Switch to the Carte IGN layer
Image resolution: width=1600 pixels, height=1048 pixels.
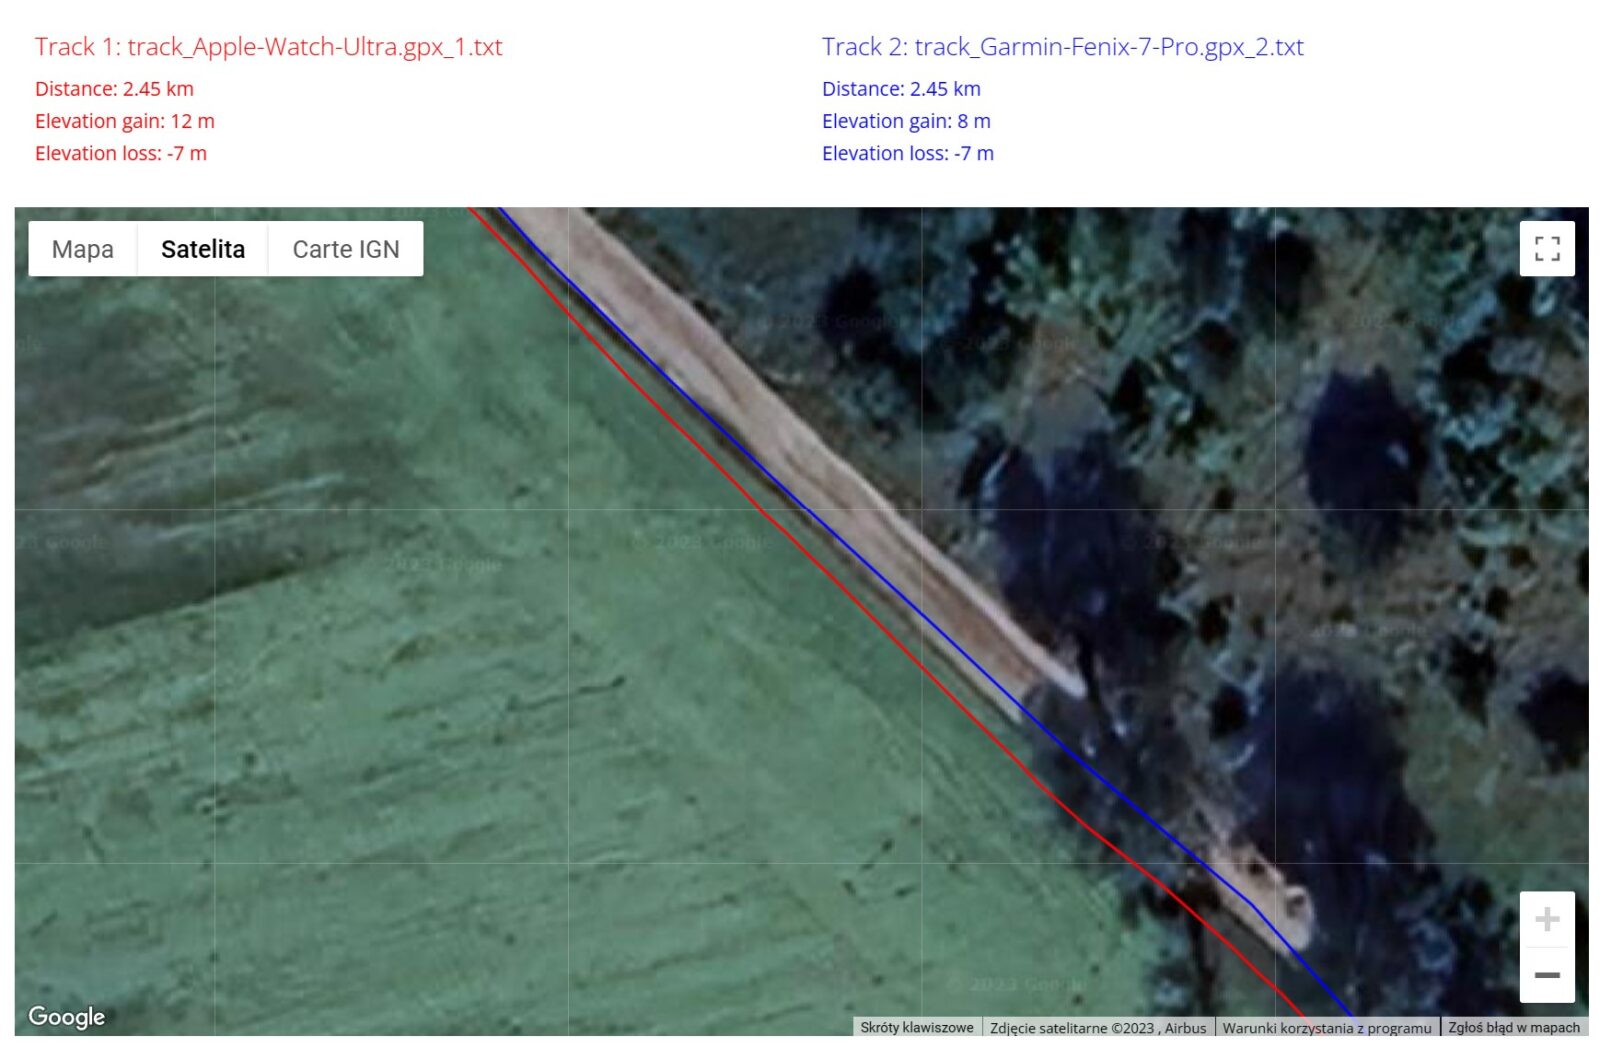(x=345, y=249)
